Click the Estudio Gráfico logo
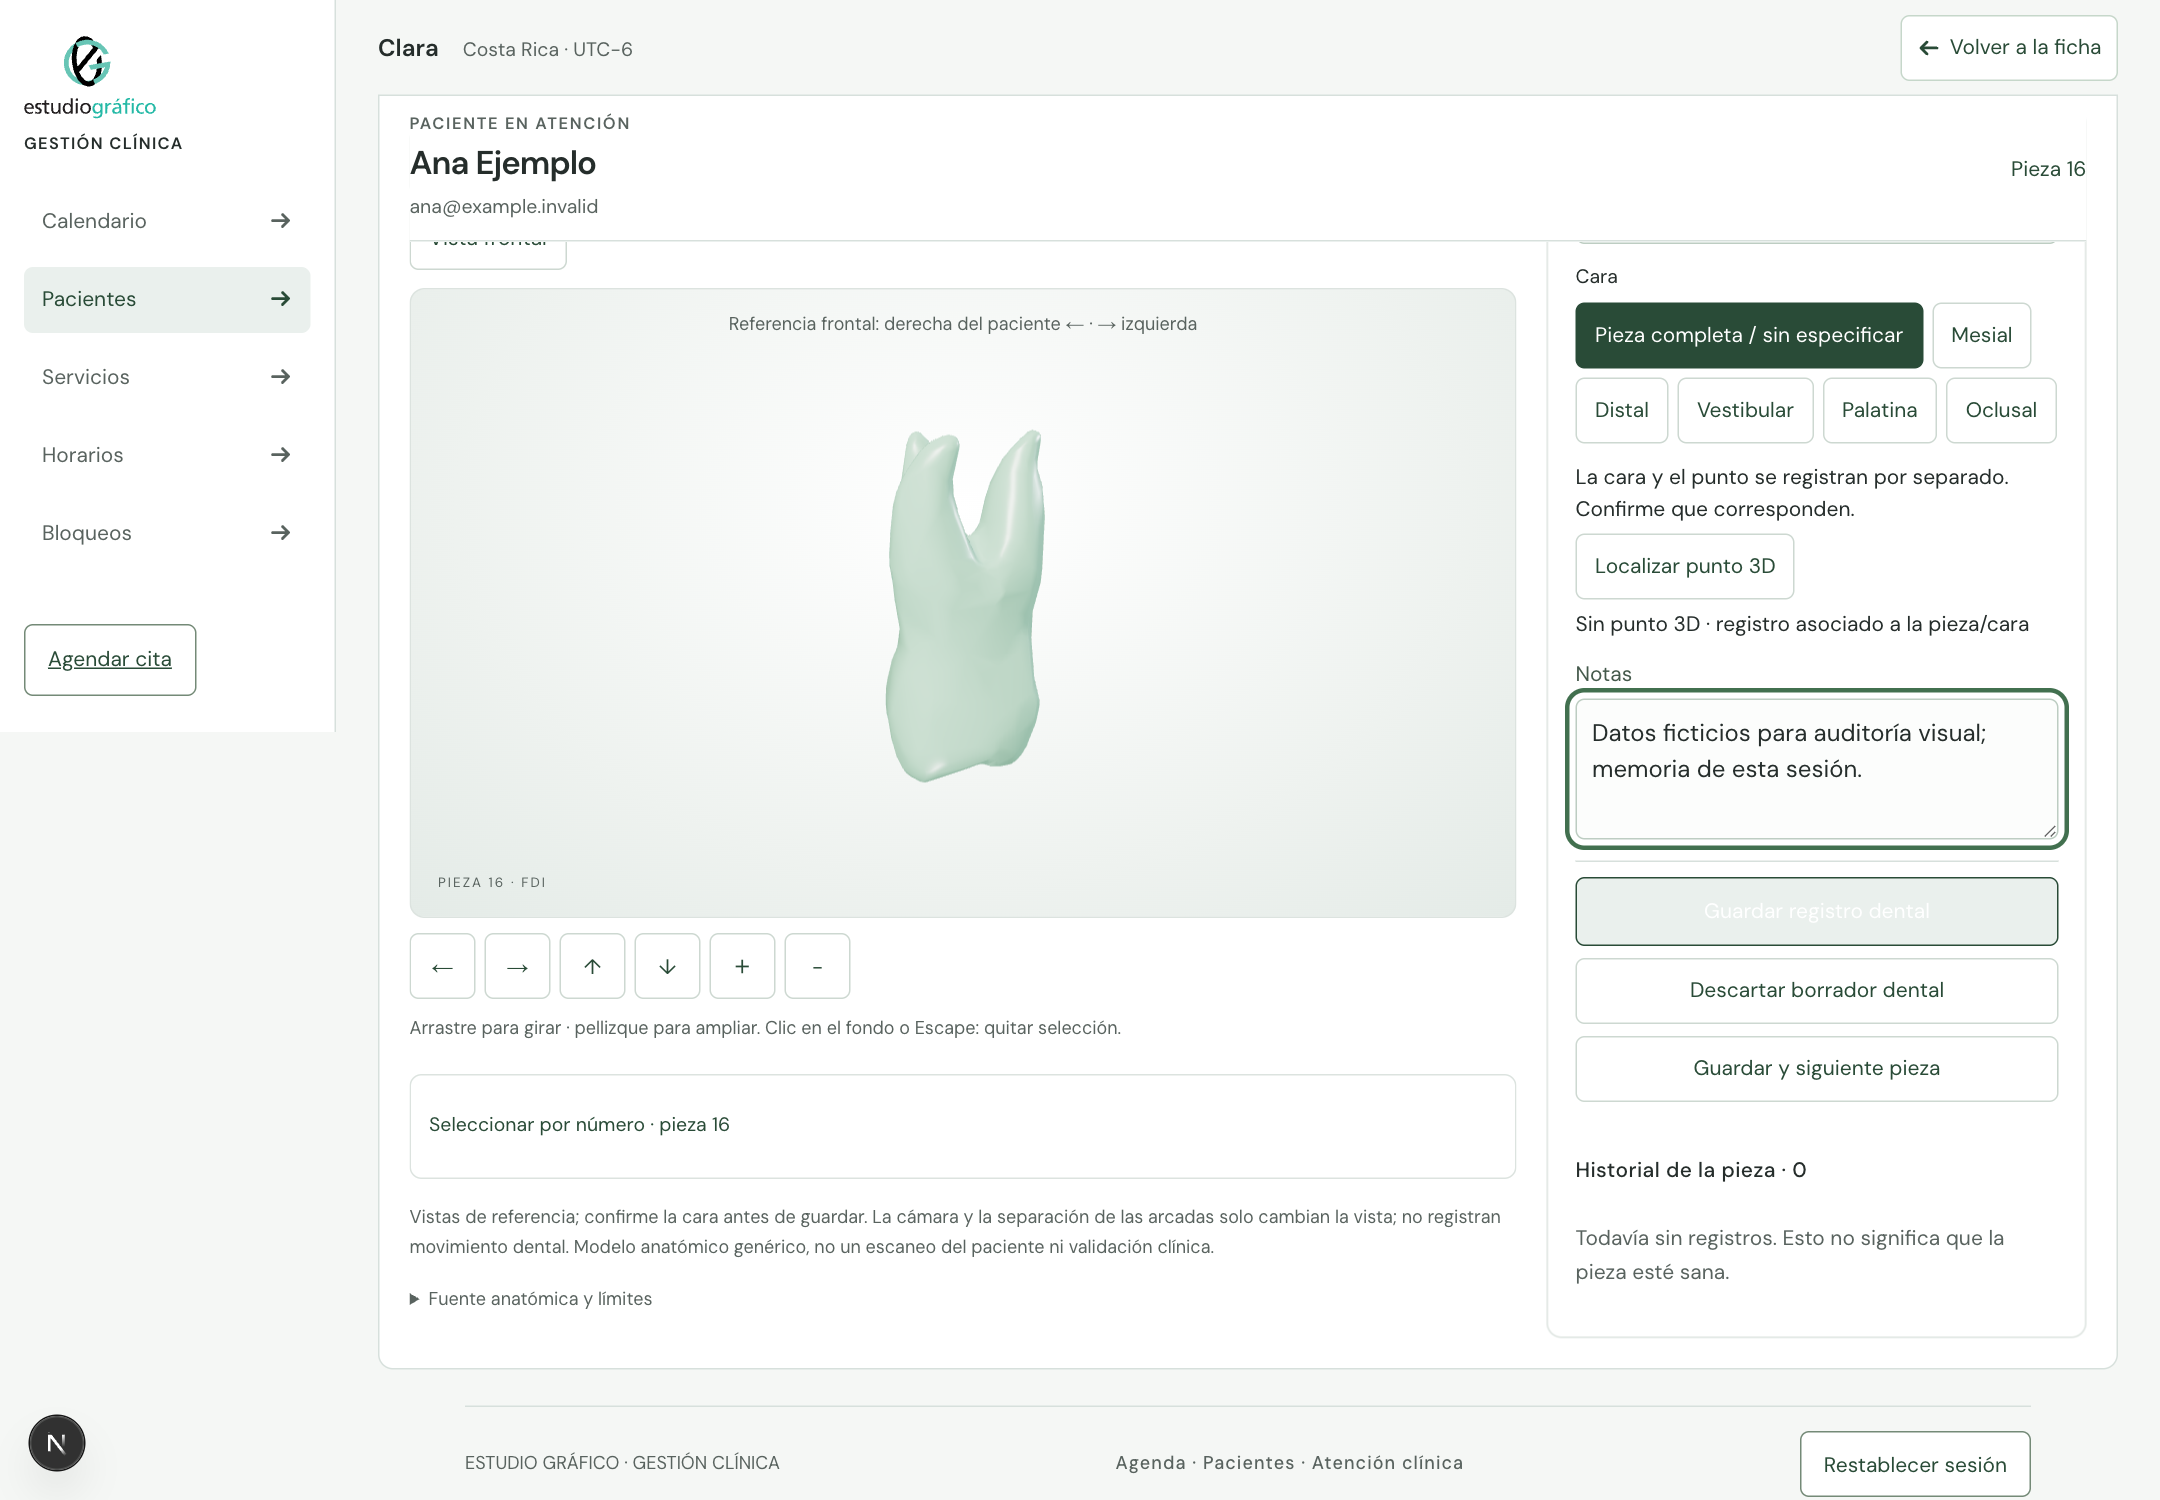2160x1500 pixels. 89,77
